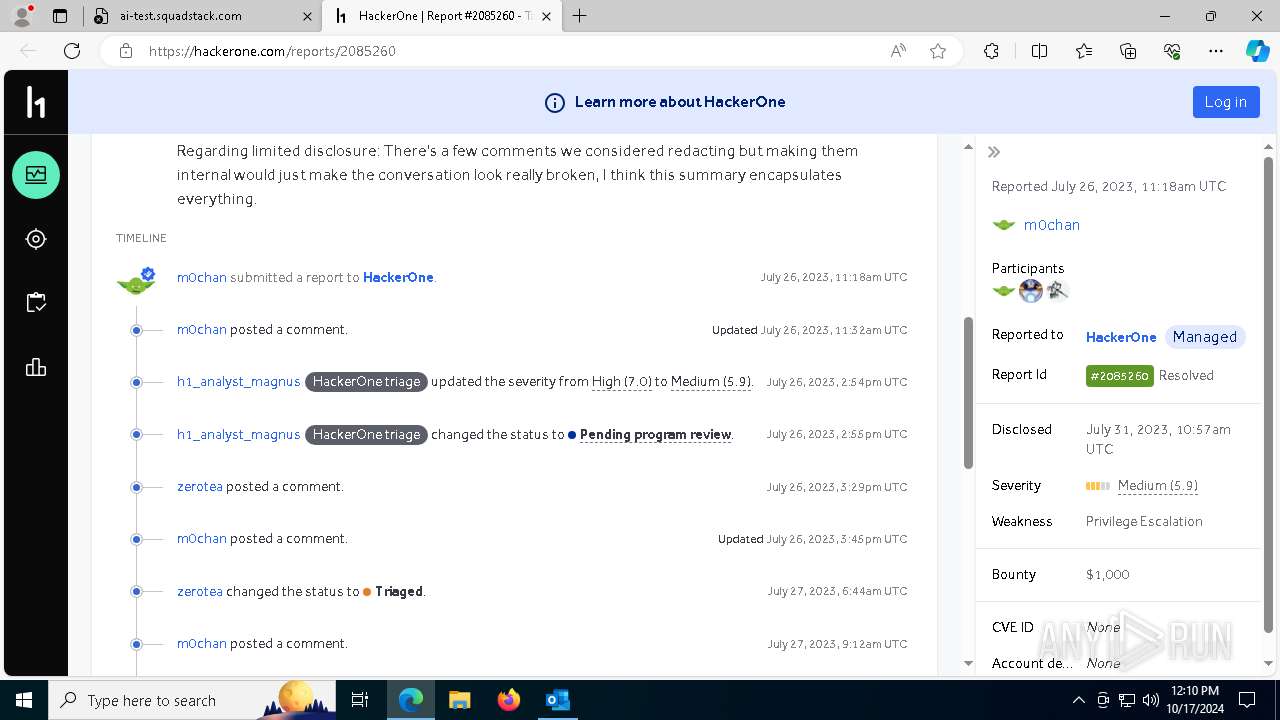Open the Favorites list icon
The height and width of the screenshot is (720, 1280).
1084,51
